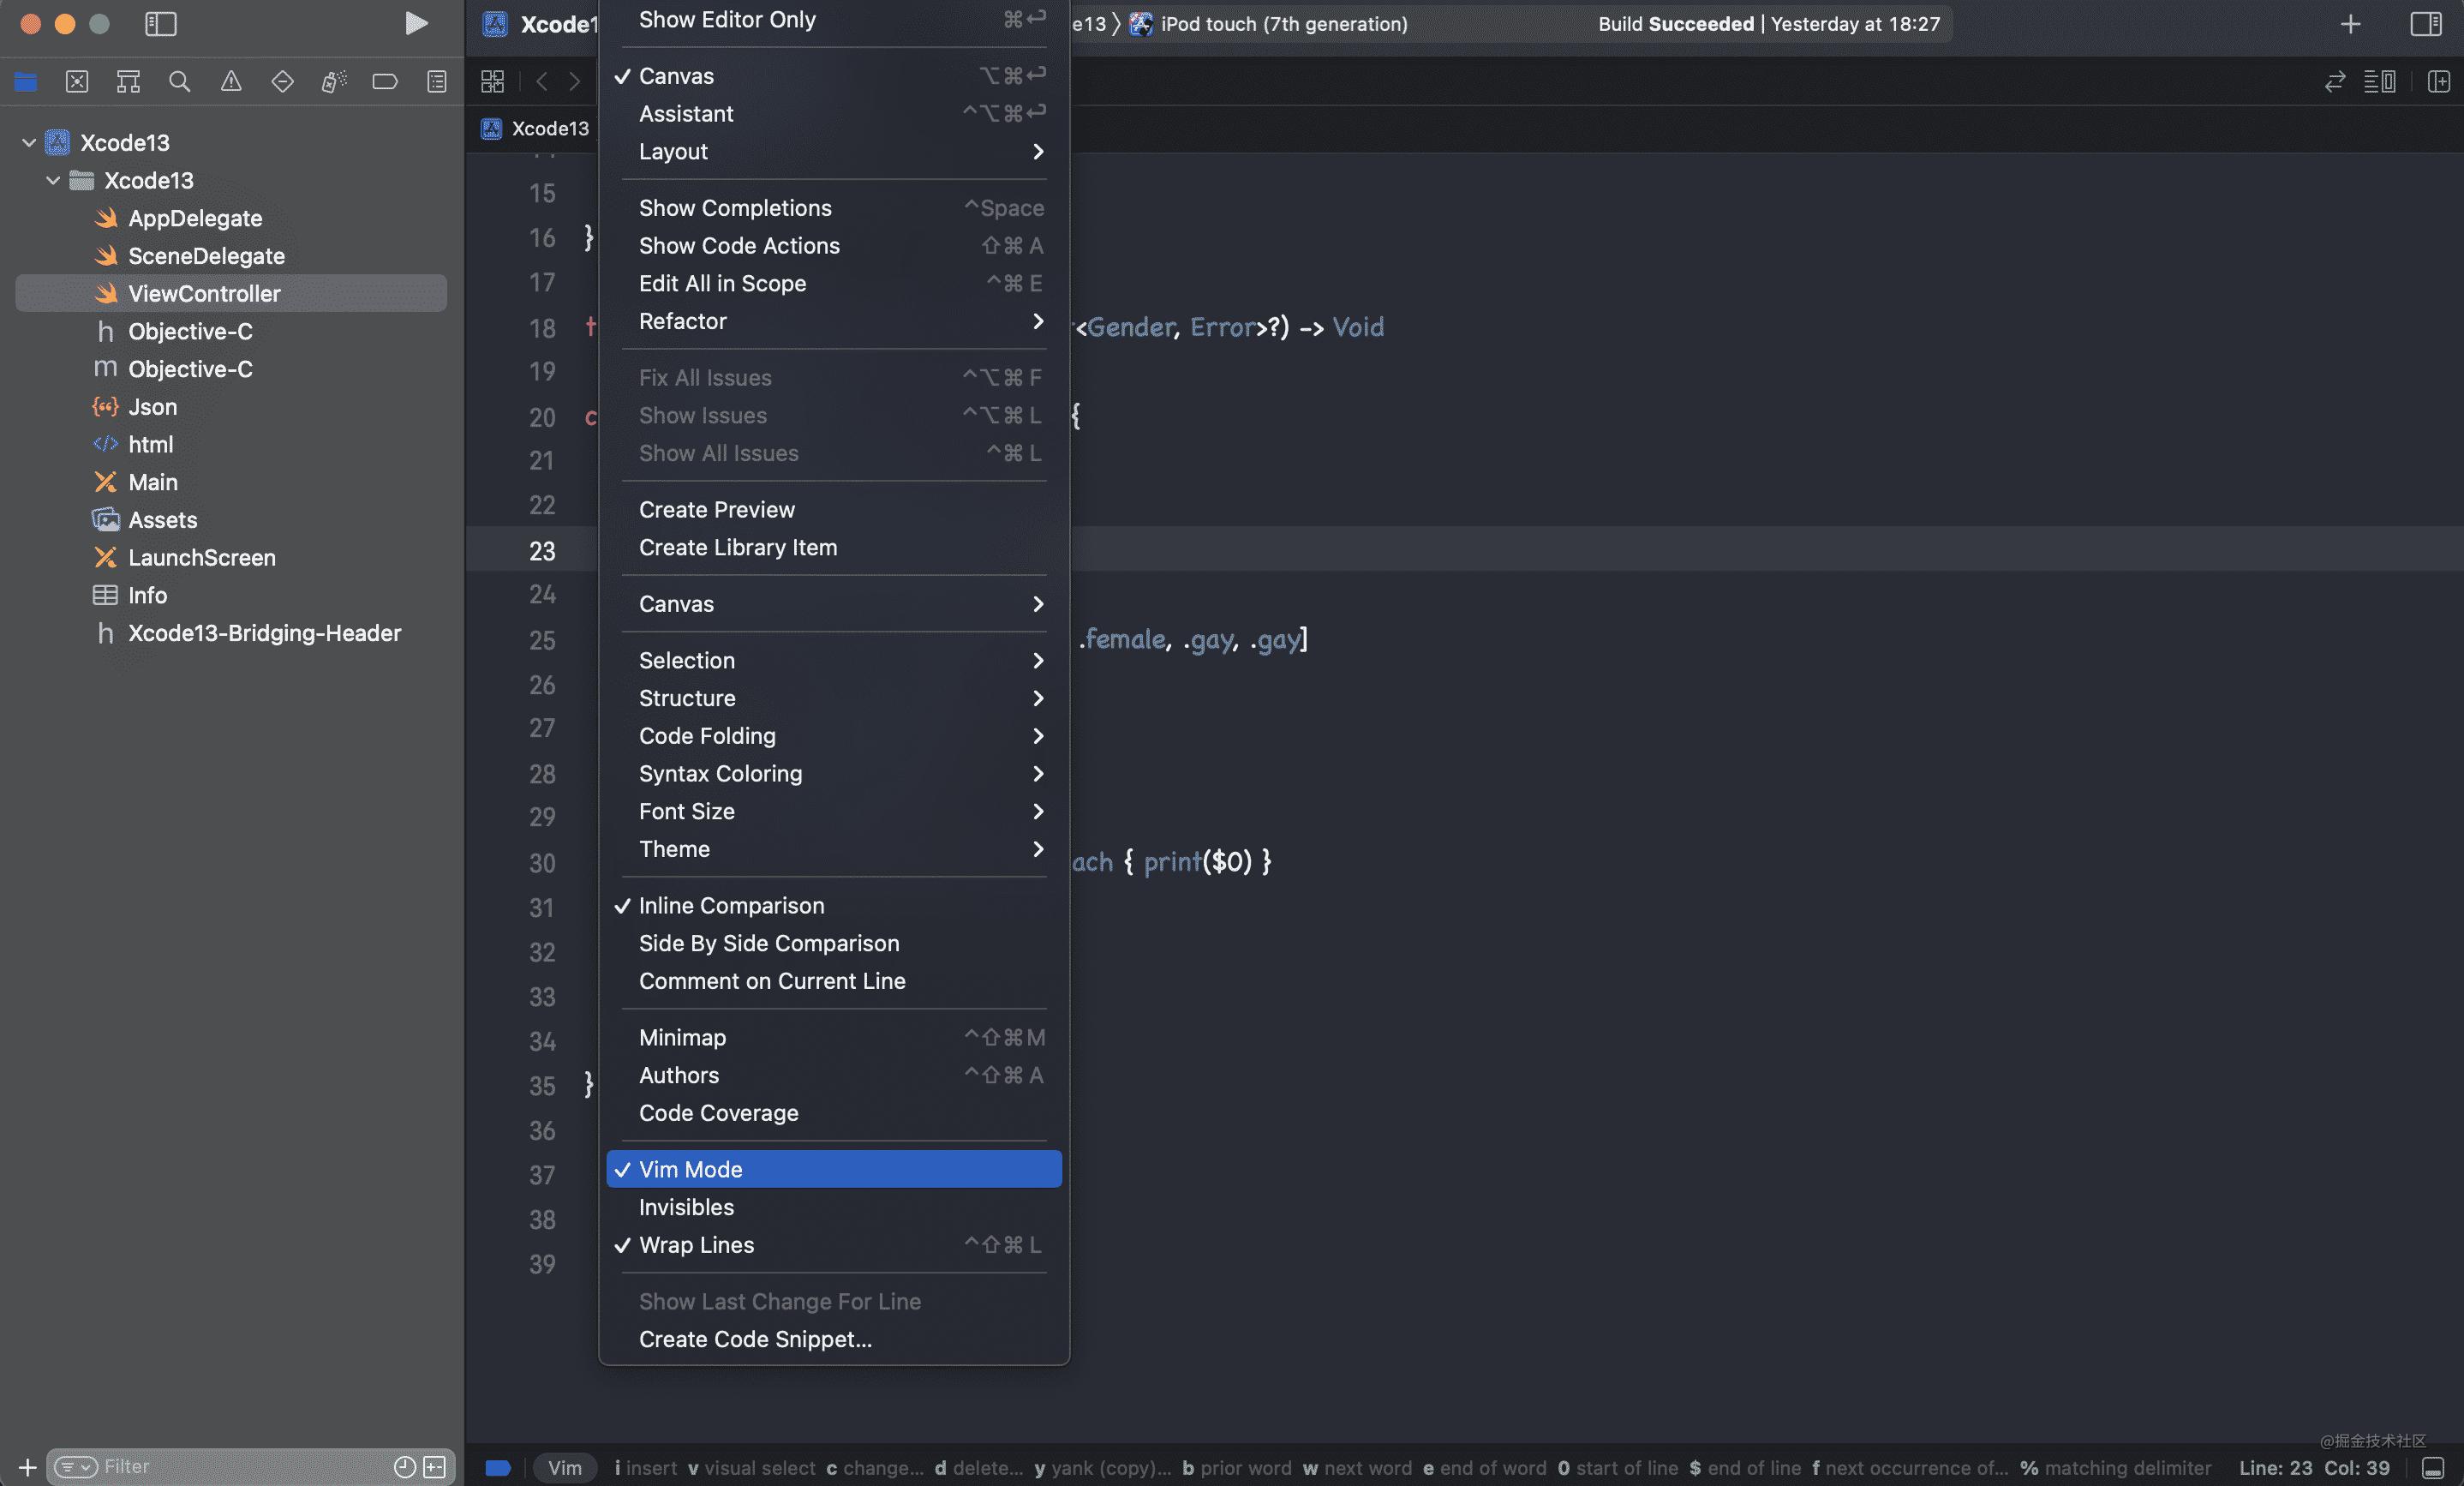
Task: Click Create Code Snippet button
Action: click(x=755, y=1338)
